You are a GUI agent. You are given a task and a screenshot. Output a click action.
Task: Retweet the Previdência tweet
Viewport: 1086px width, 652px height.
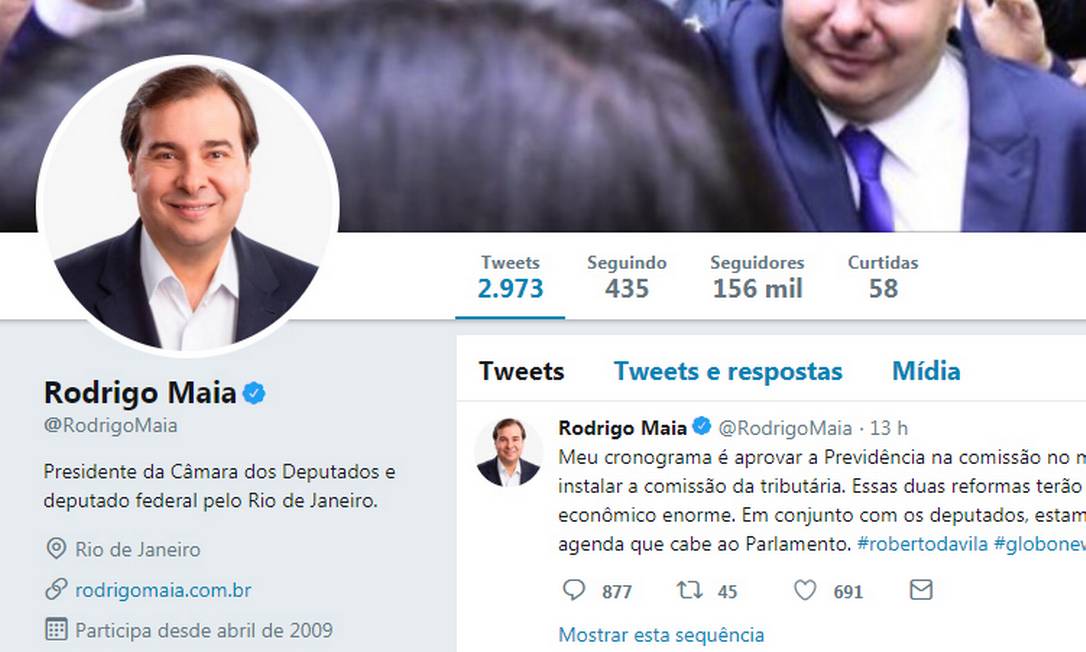690,590
